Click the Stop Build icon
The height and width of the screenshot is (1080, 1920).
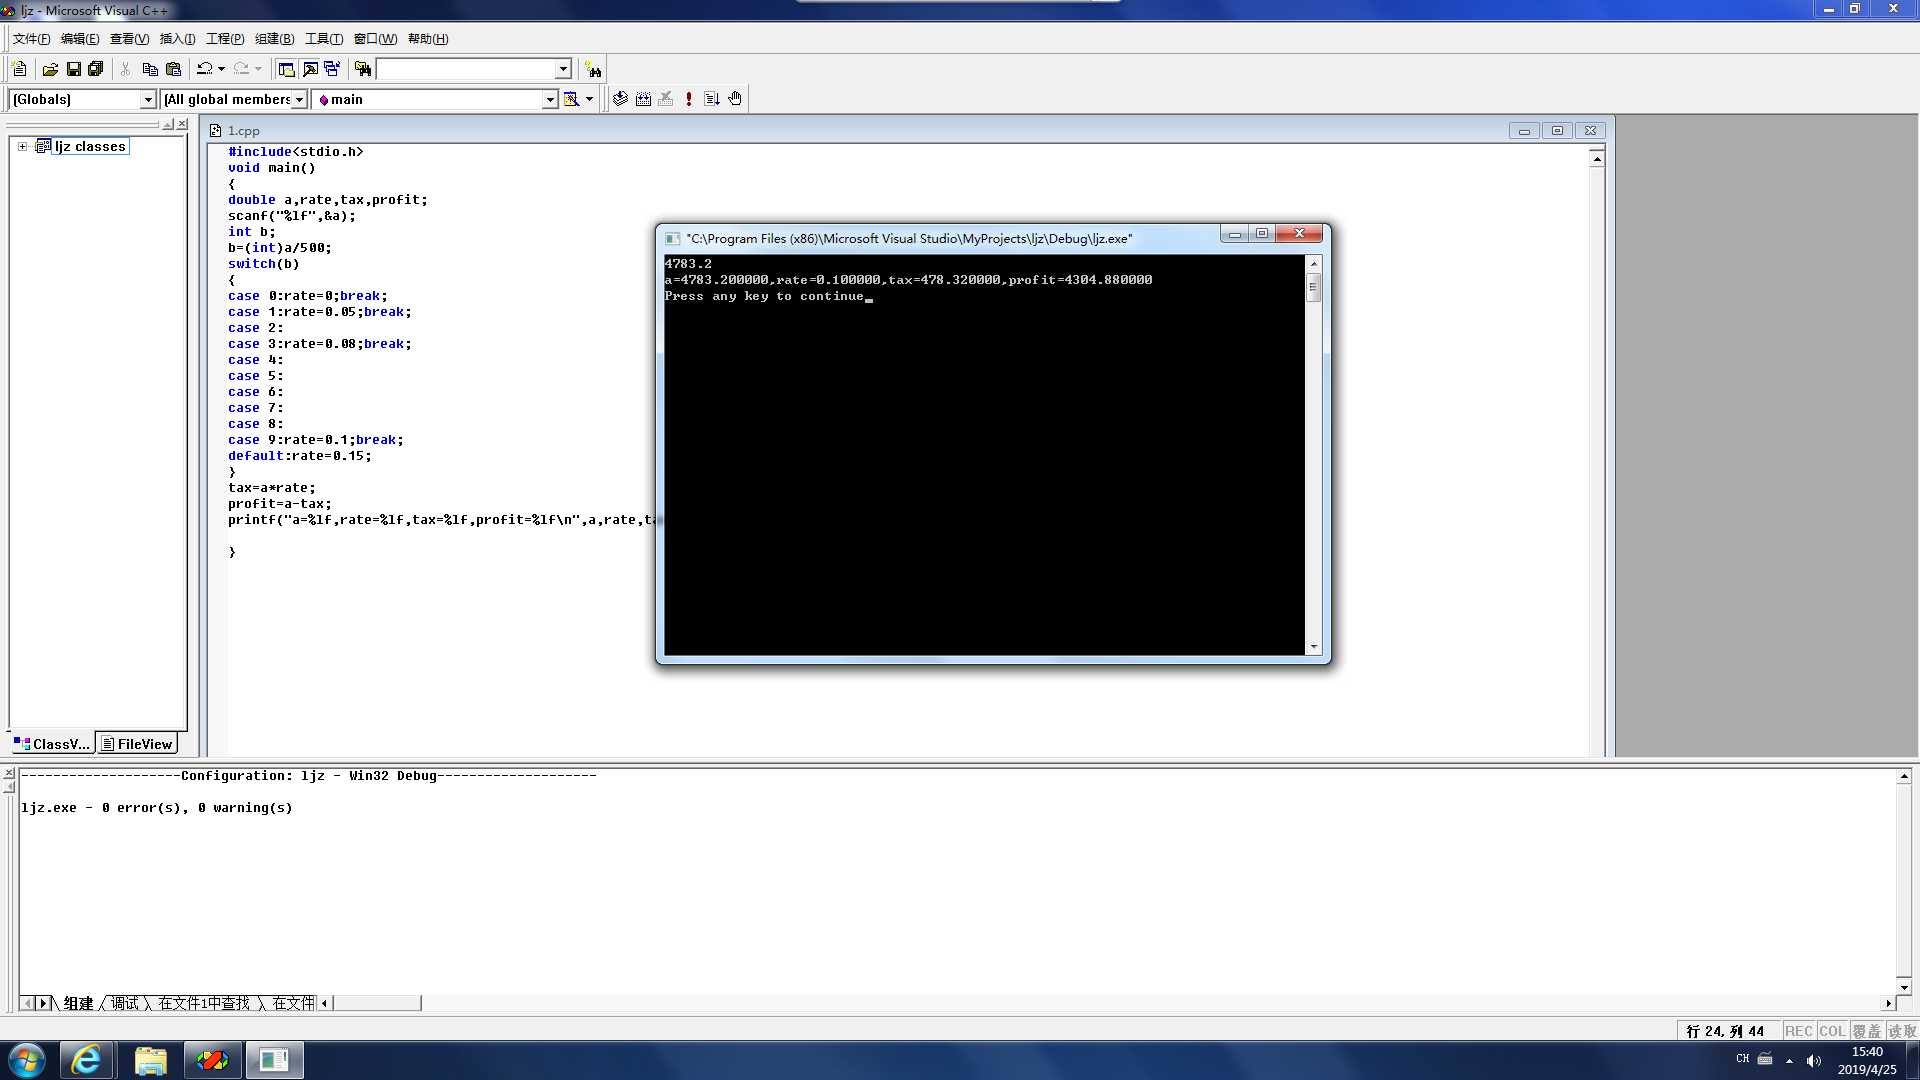point(666,99)
